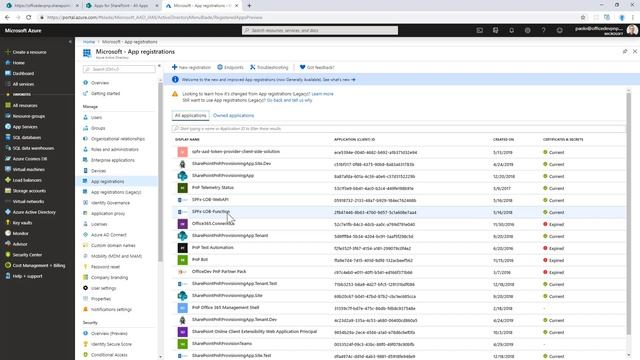The width and height of the screenshot is (640, 360).
Task: Click the Learn more link
Action: 322,94
